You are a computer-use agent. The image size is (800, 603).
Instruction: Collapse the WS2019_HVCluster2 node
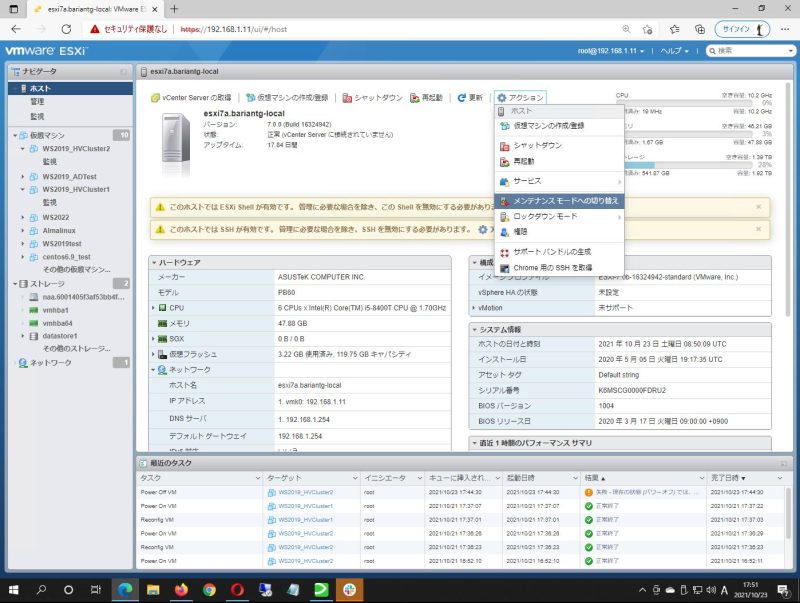coord(22,148)
